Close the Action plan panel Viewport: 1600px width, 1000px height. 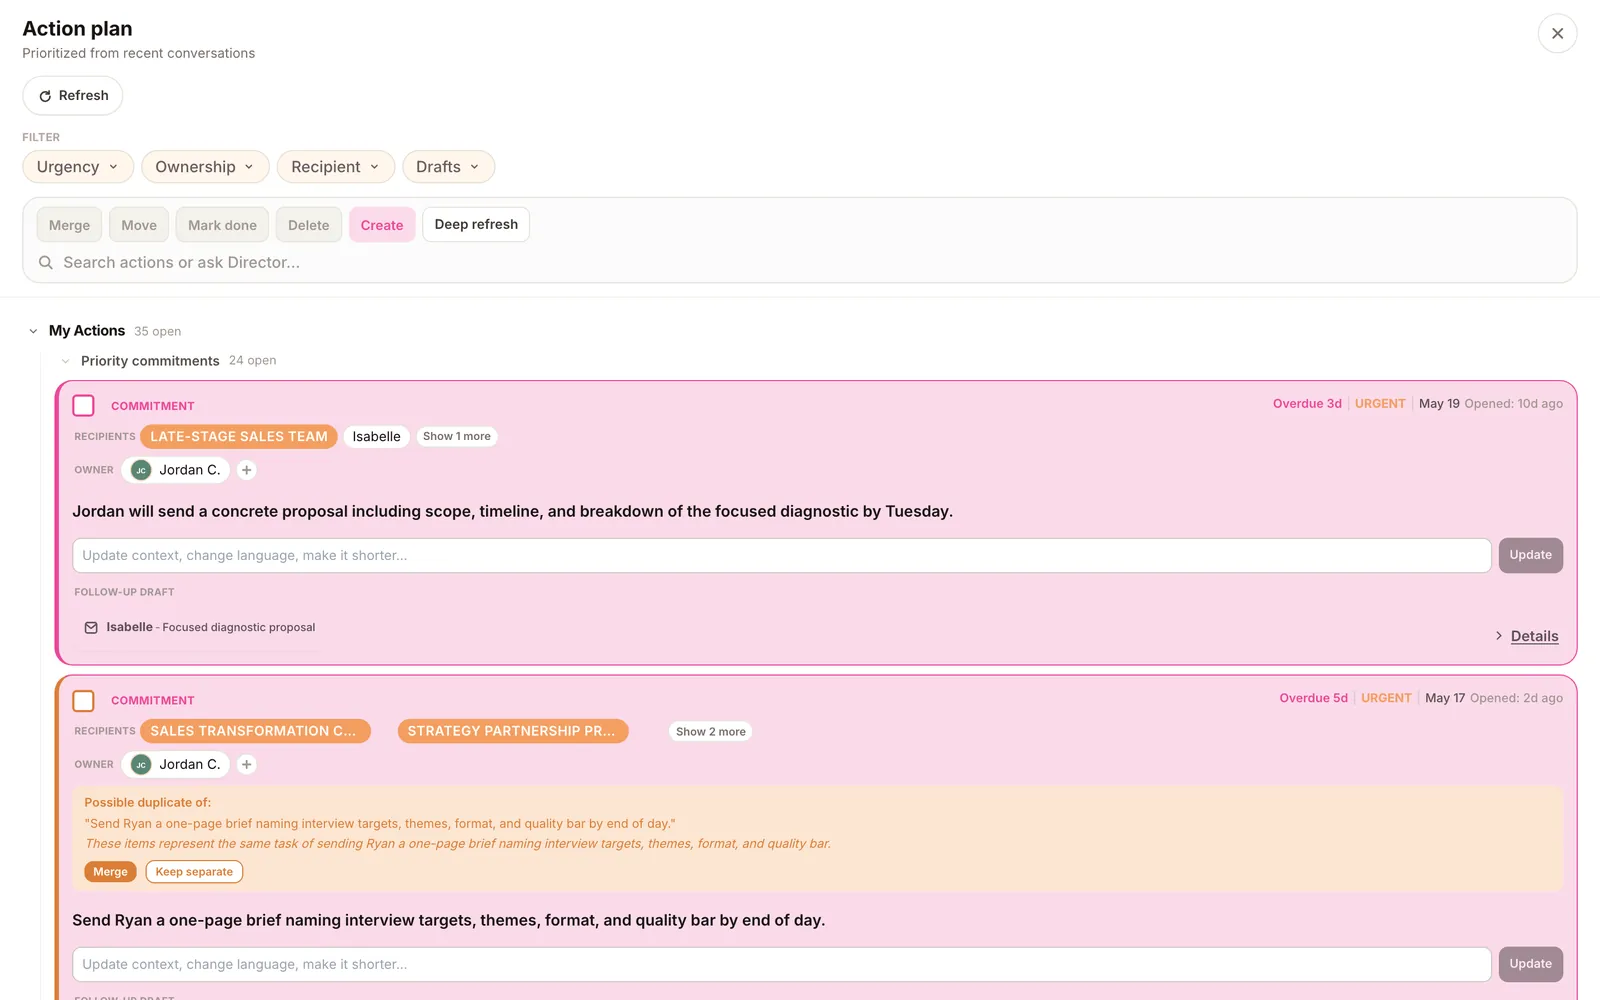pos(1557,34)
